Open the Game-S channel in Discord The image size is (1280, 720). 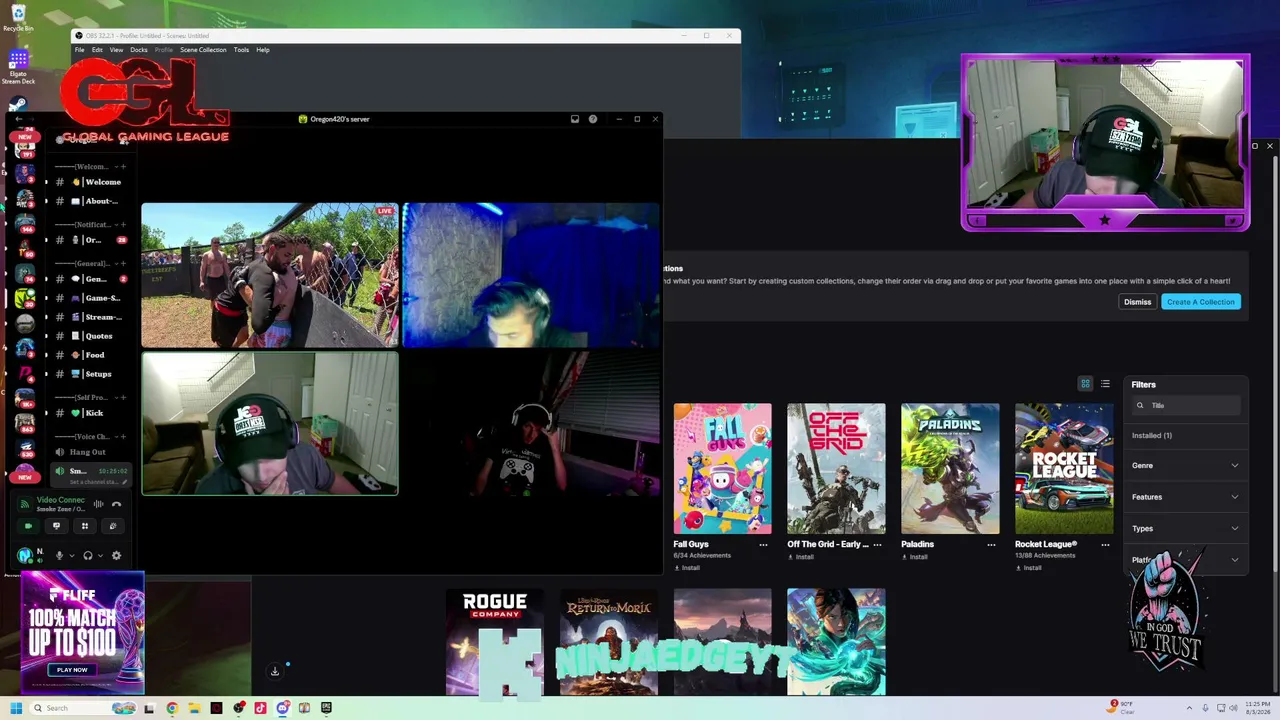[x=91, y=298]
